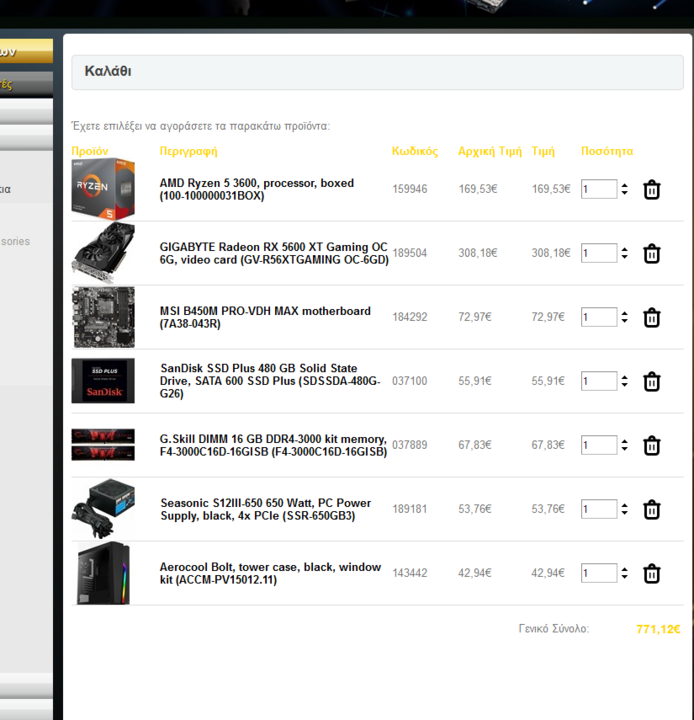The height and width of the screenshot is (720, 694).
Task: Open GIGABYTE Radeon RX 5600 XT product page
Action: (x=274, y=253)
